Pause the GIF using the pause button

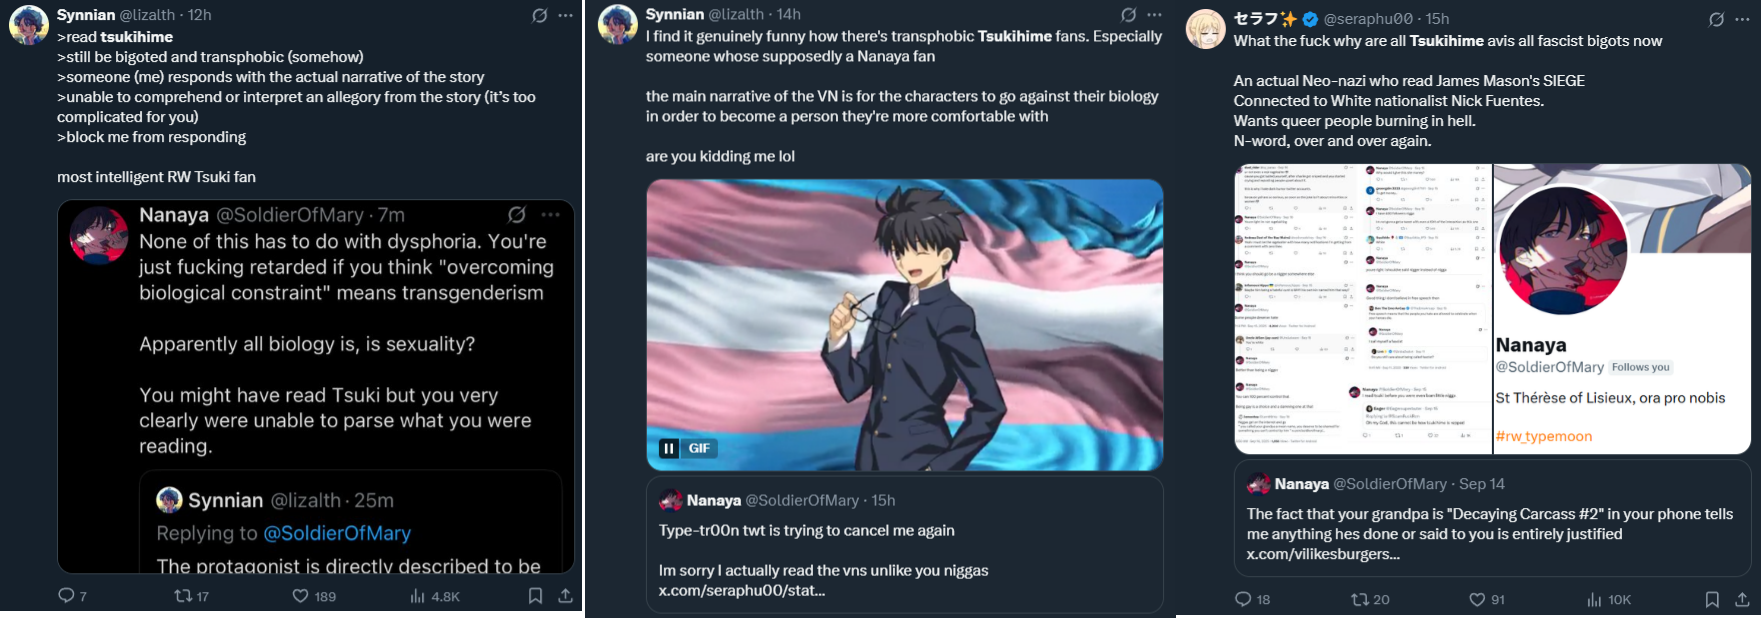coord(669,448)
